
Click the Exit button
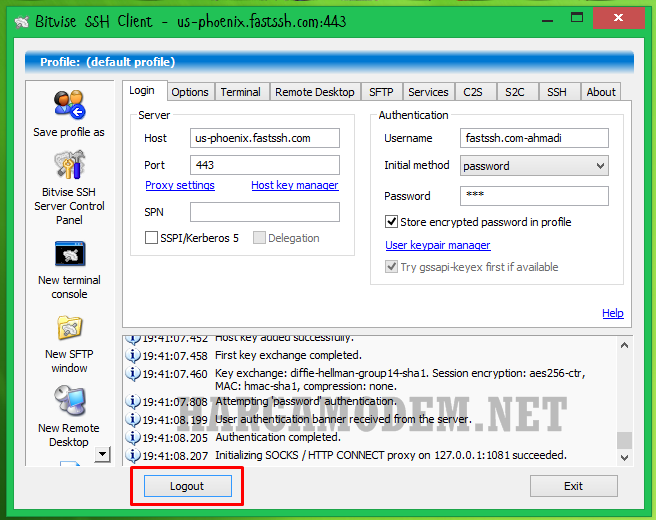coord(574,486)
